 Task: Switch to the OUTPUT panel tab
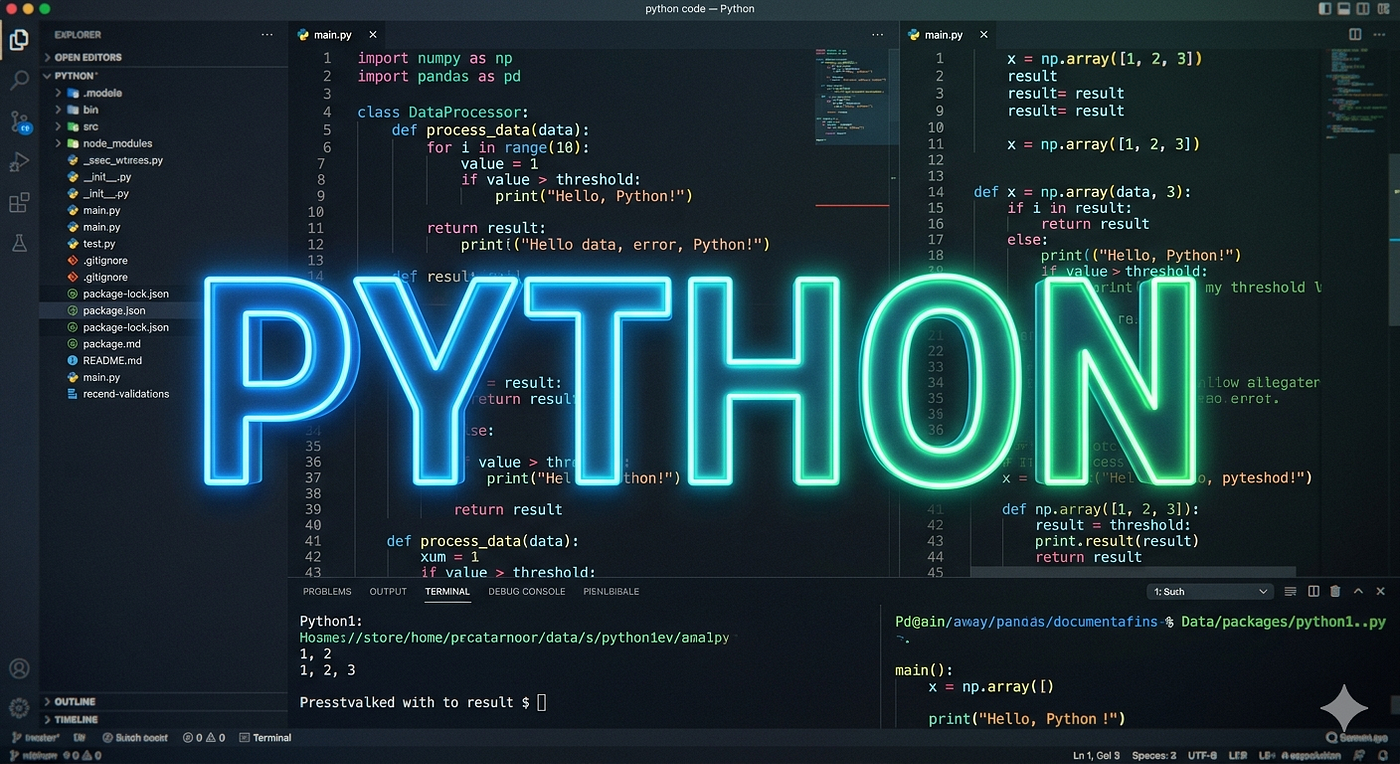pos(388,592)
